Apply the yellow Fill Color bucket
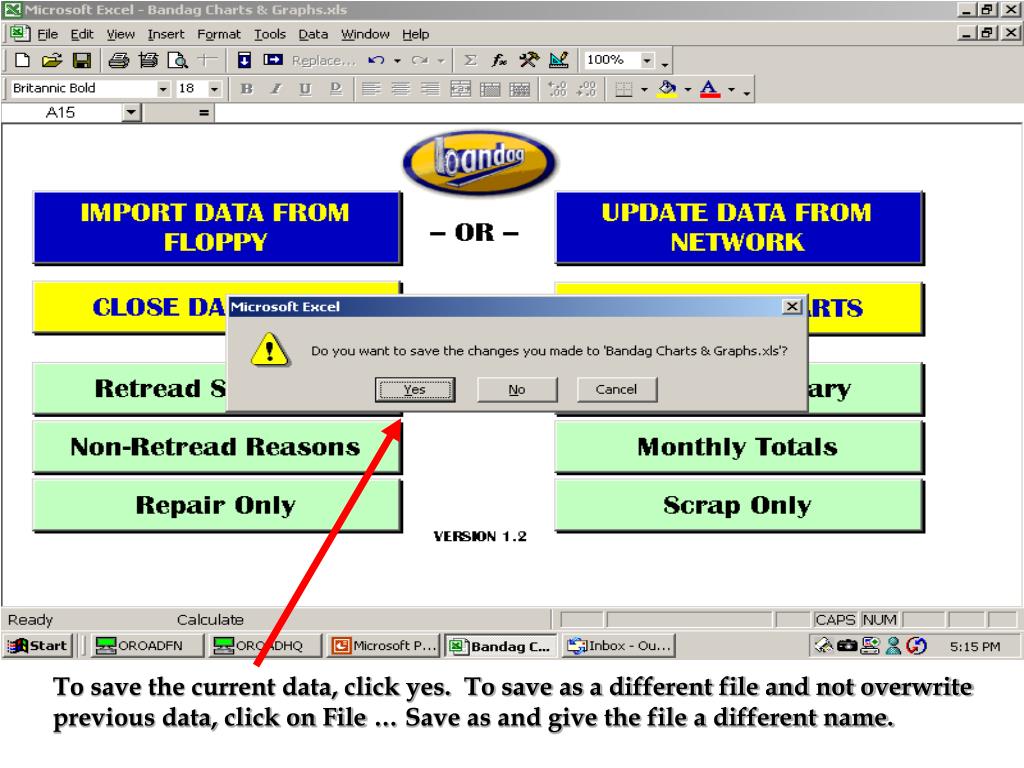The image size is (1024, 768). (667, 89)
